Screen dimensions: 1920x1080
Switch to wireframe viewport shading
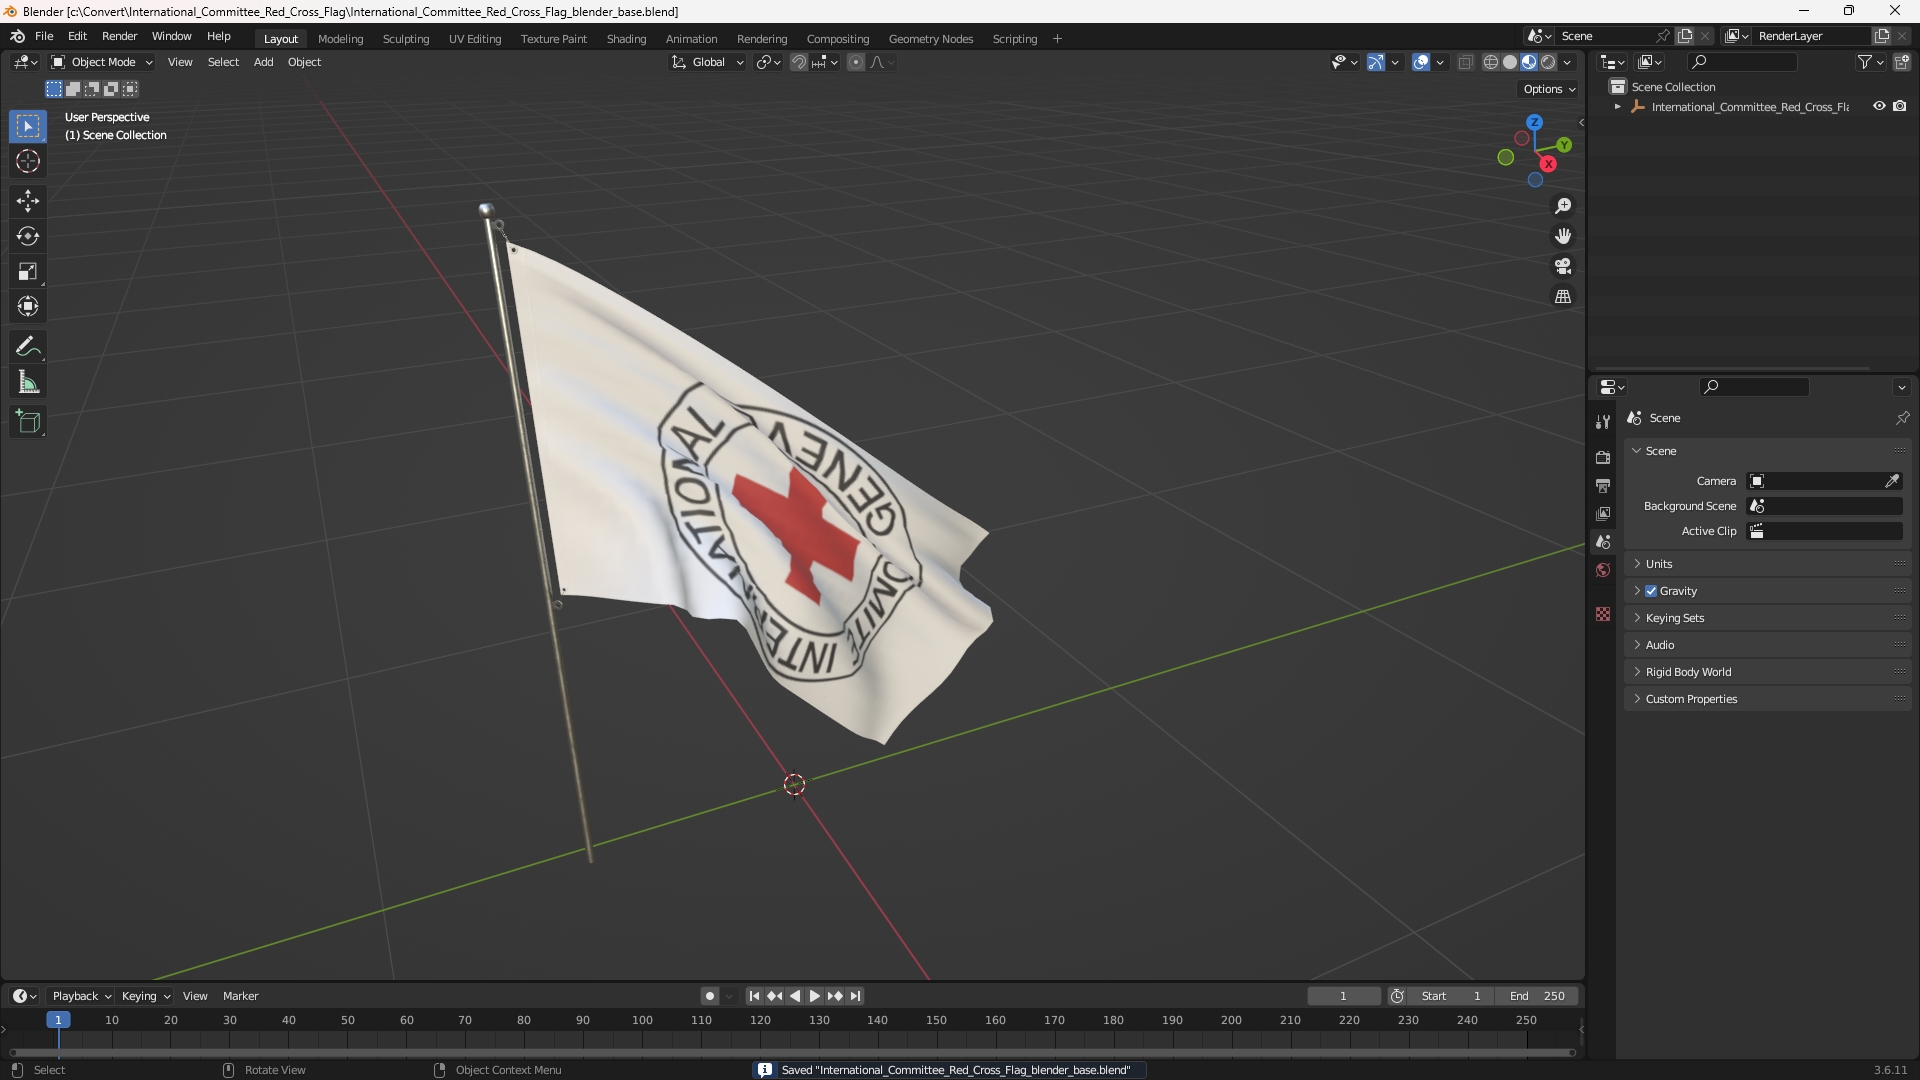coord(1491,62)
